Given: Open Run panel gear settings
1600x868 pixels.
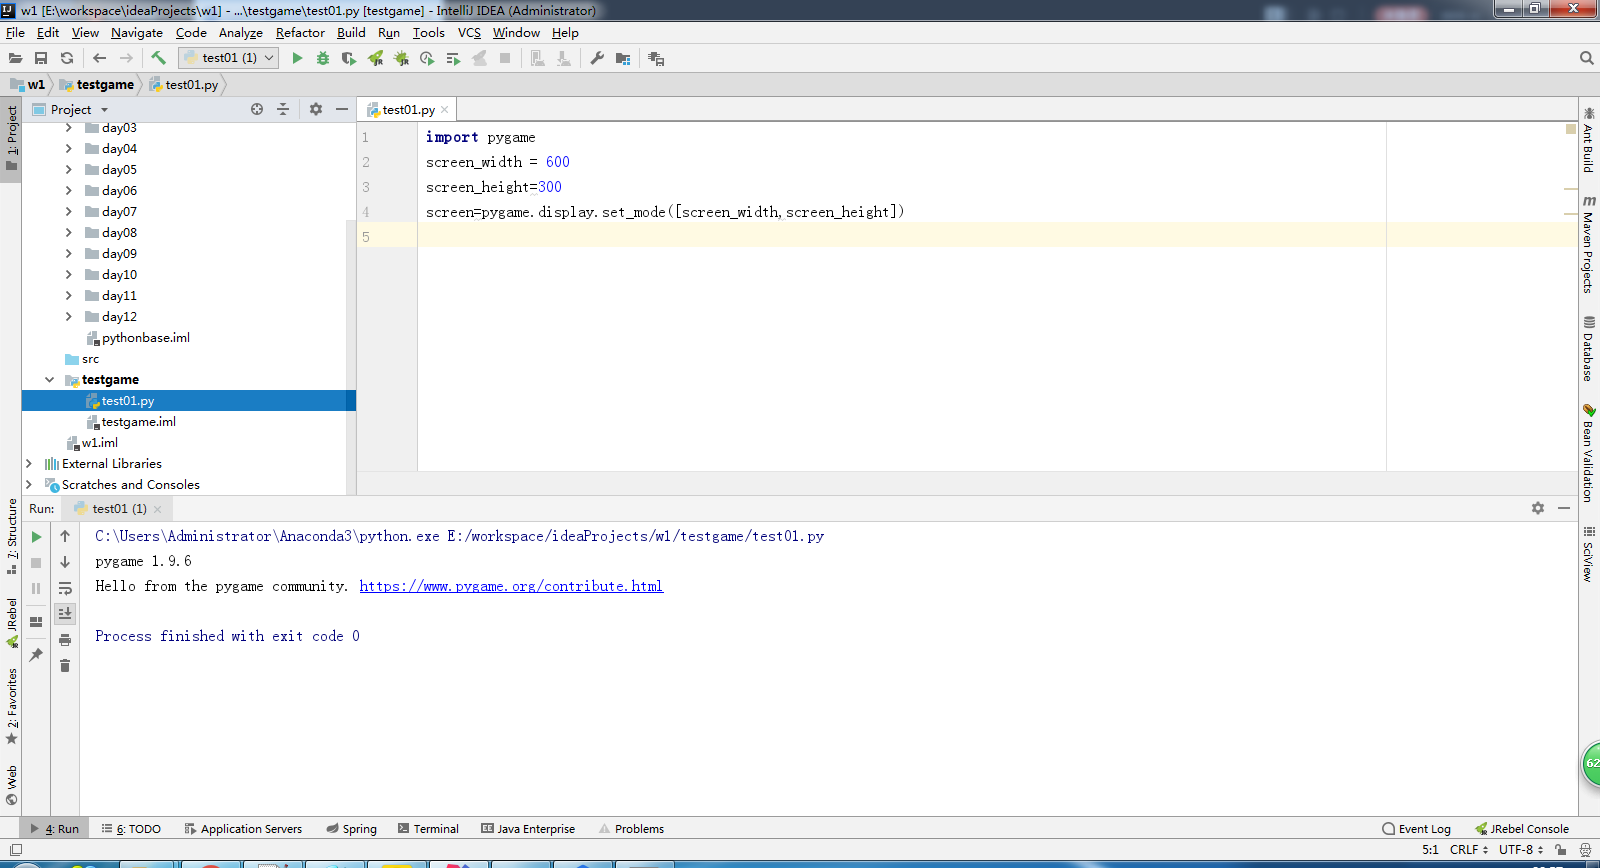Looking at the screenshot, I should tap(1538, 508).
